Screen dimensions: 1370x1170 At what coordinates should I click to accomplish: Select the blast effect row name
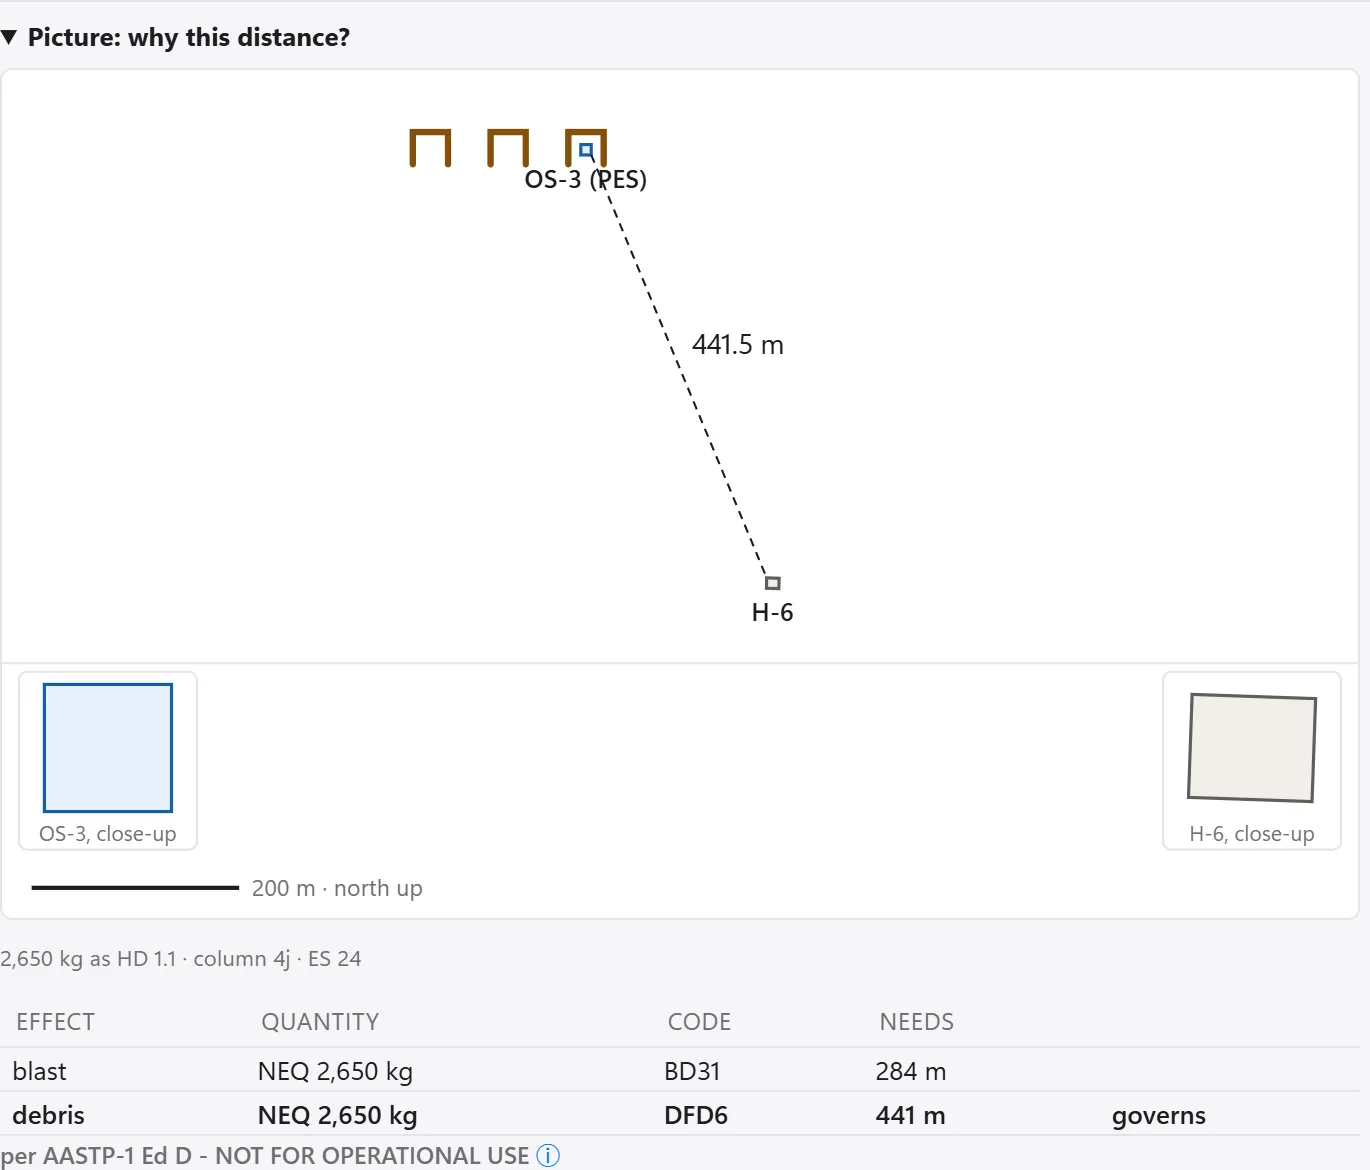40,1071
